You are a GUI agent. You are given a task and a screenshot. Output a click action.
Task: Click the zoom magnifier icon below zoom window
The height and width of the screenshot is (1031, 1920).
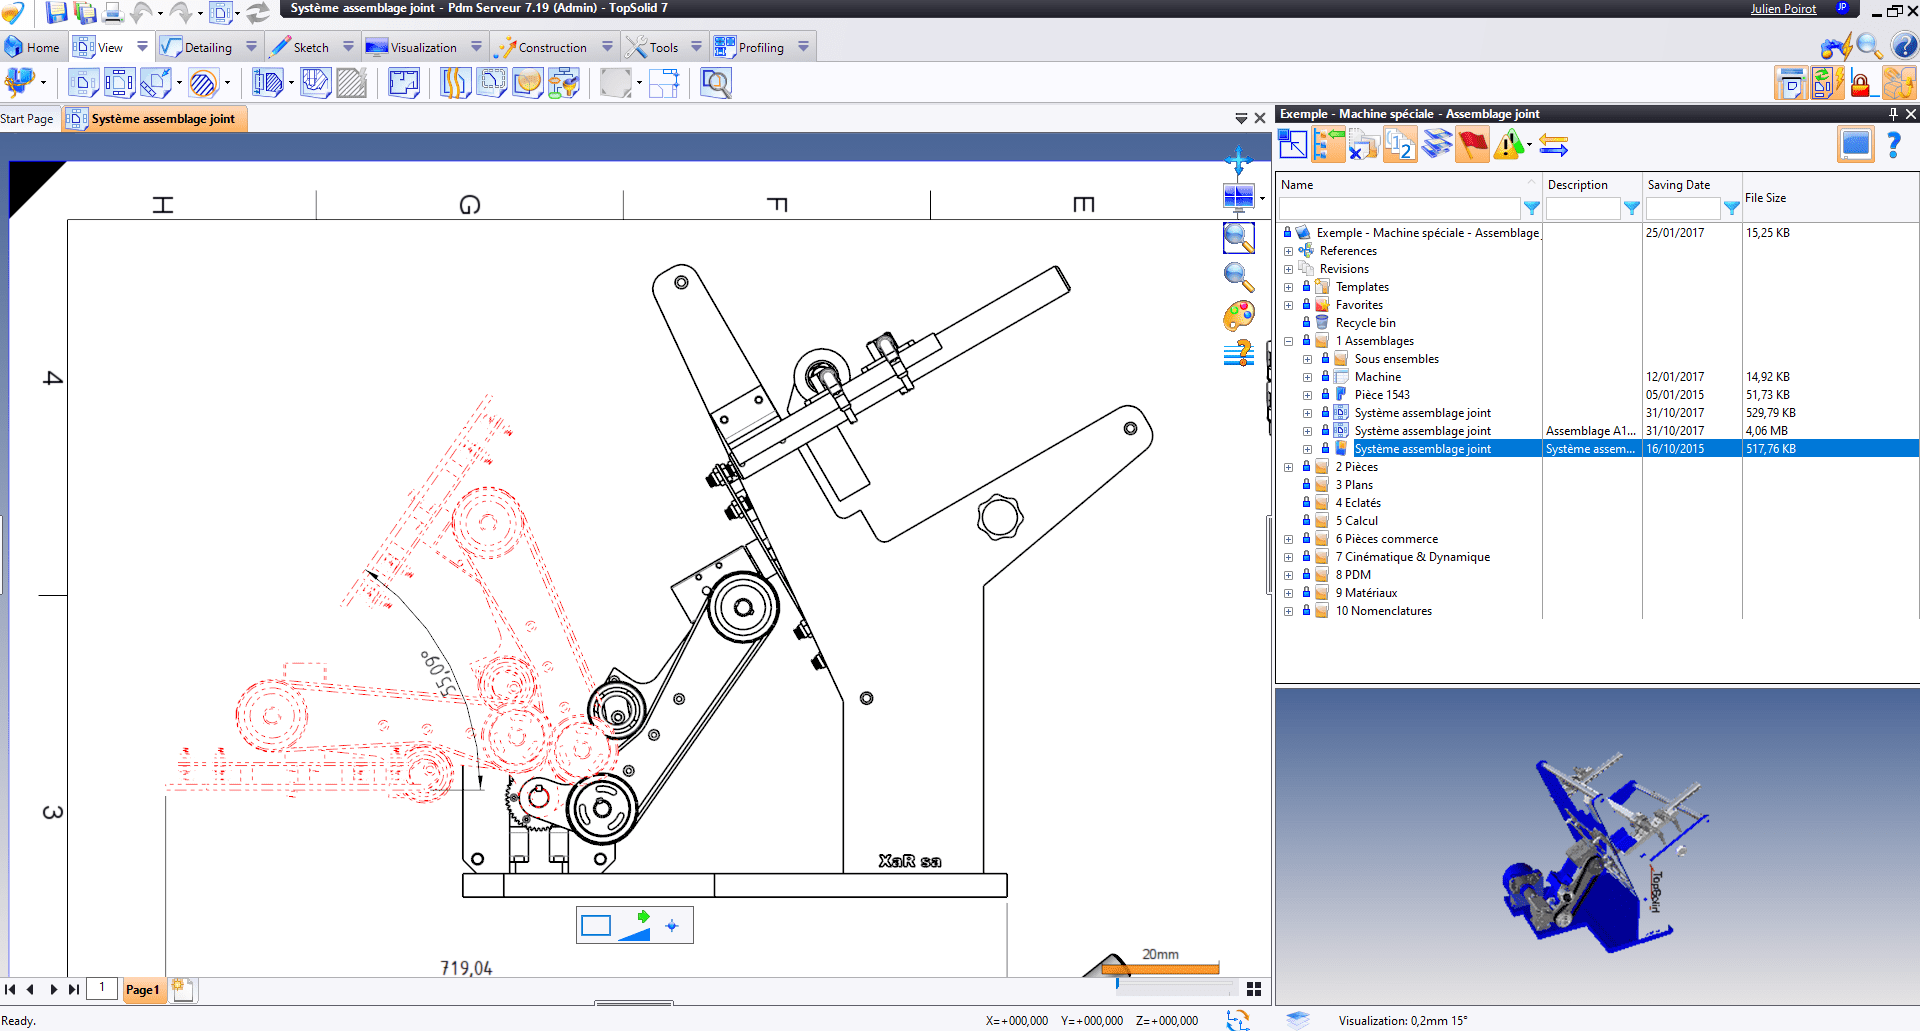pyautogui.click(x=1239, y=277)
